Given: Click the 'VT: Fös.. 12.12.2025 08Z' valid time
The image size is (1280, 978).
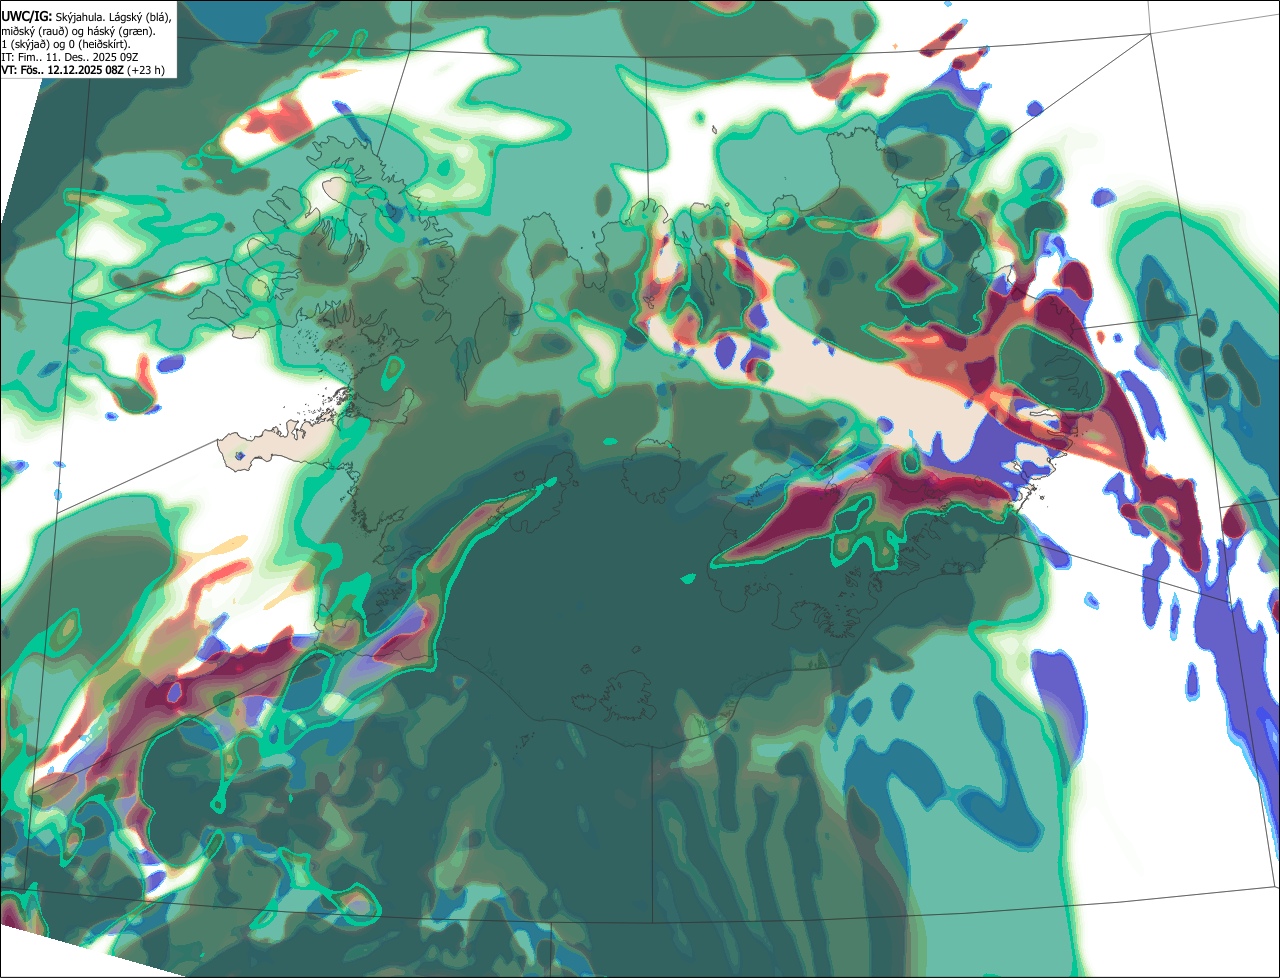Looking at the screenshot, I should [63, 70].
